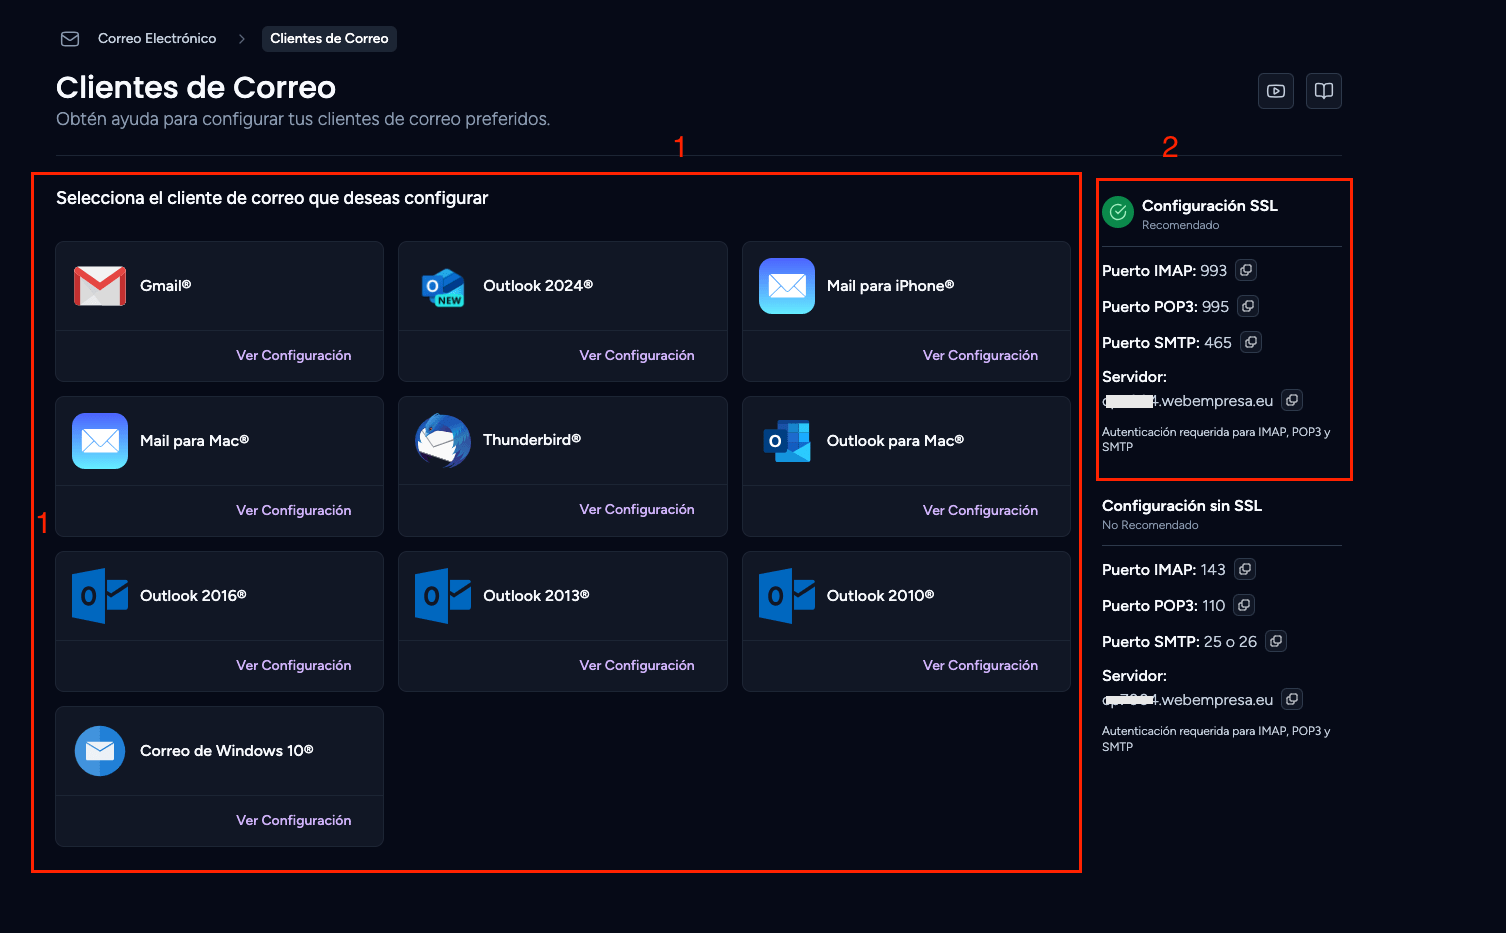Click the Correo de Windows 10® title

227,751
